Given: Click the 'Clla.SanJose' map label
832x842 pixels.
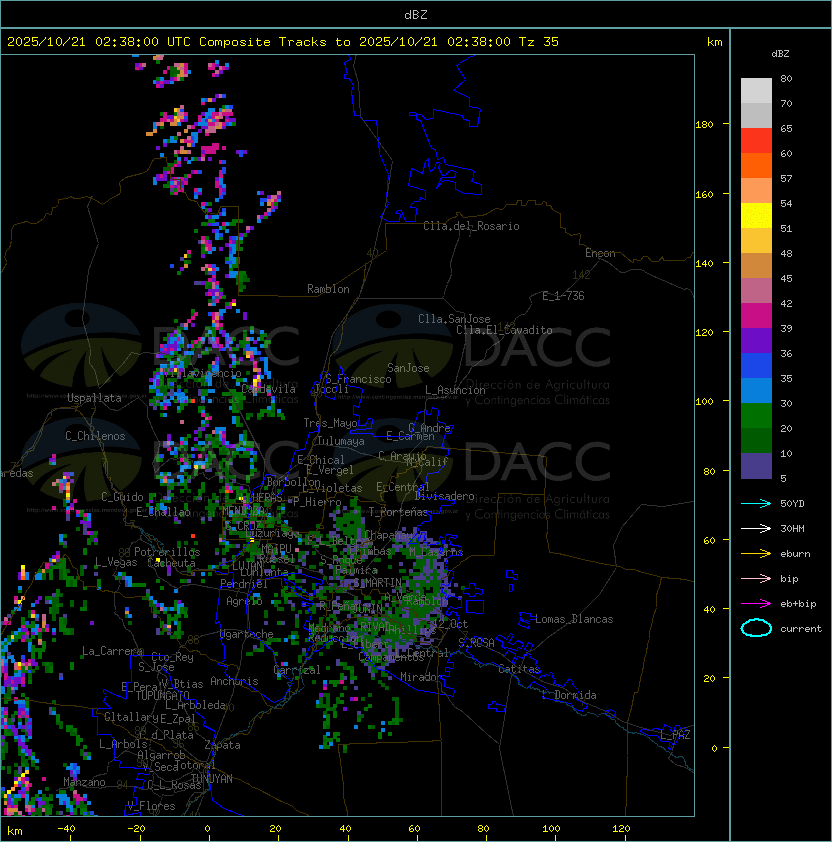Looking at the screenshot, I should 454,319.
